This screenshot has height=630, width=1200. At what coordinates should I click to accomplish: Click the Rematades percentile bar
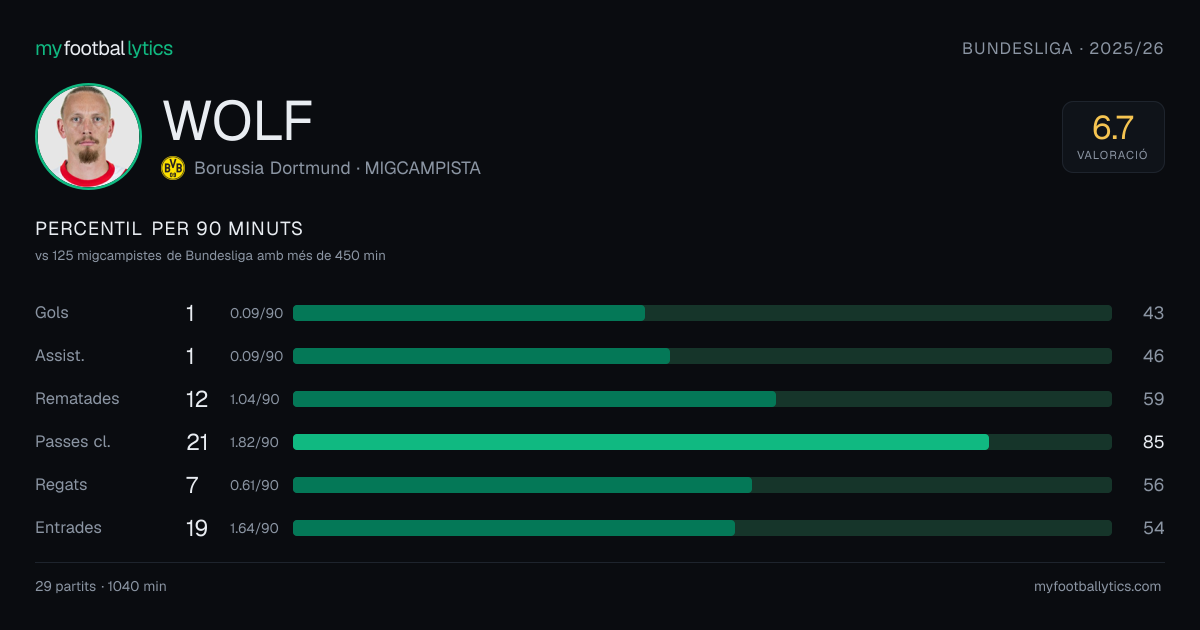click(x=702, y=399)
